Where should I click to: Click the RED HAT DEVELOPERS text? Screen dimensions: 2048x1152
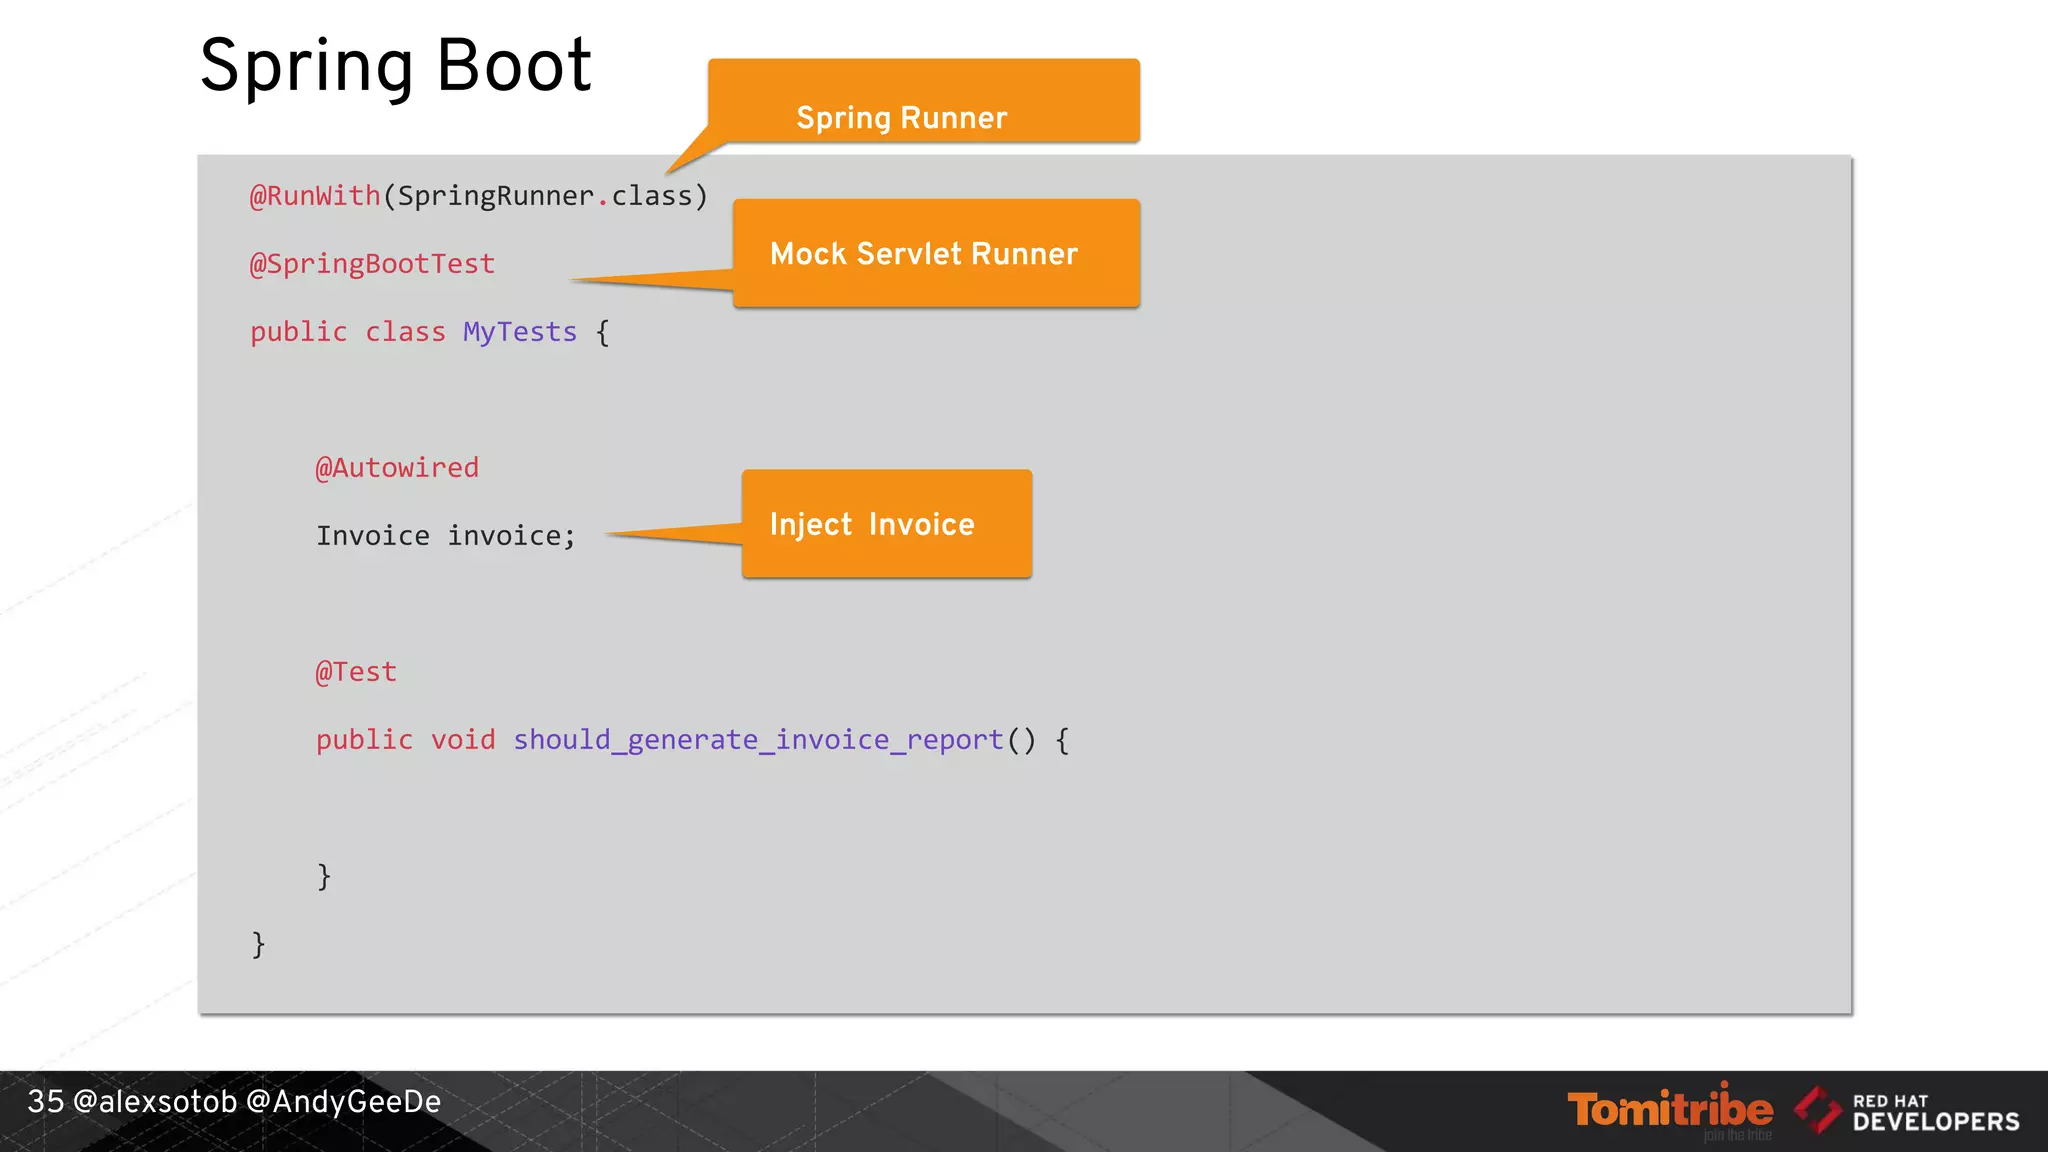1935,1113
